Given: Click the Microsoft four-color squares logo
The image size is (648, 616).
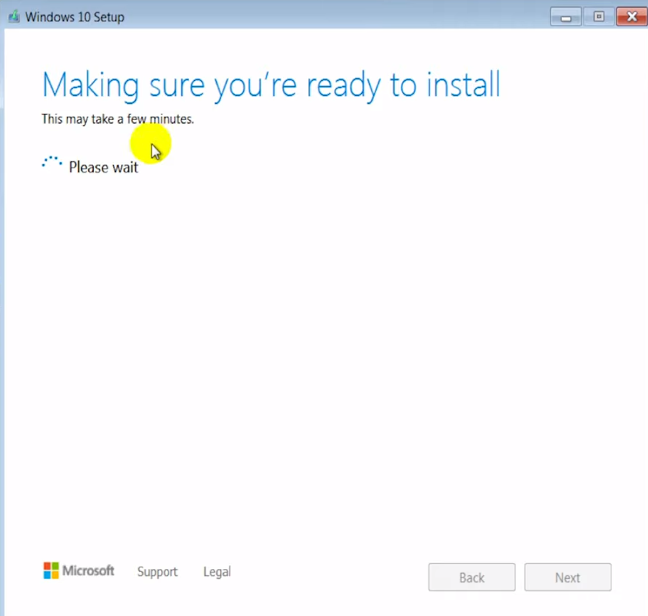Looking at the screenshot, I should pyautogui.click(x=51, y=571).
